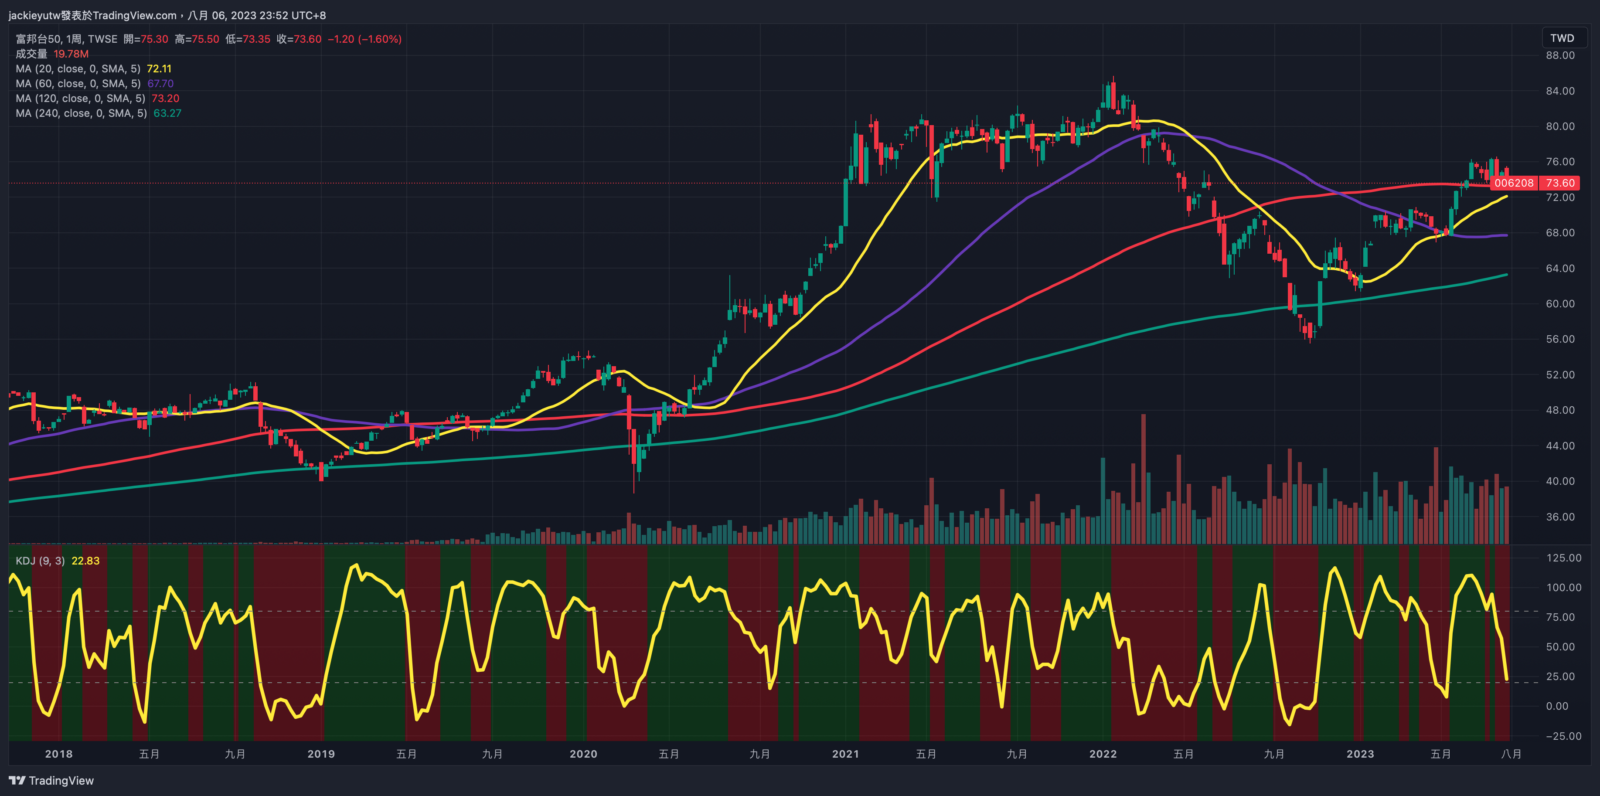1600x796 pixels.
Task: Click the 36.00 price scale label
Action: [1560, 517]
